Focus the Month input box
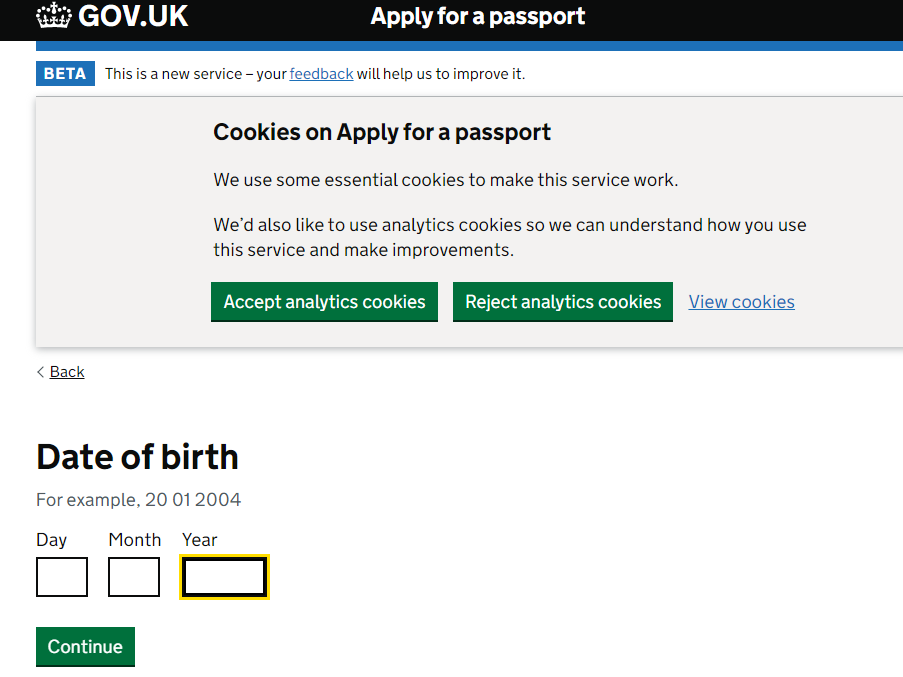The image size is (903, 677). (x=134, y=577)
